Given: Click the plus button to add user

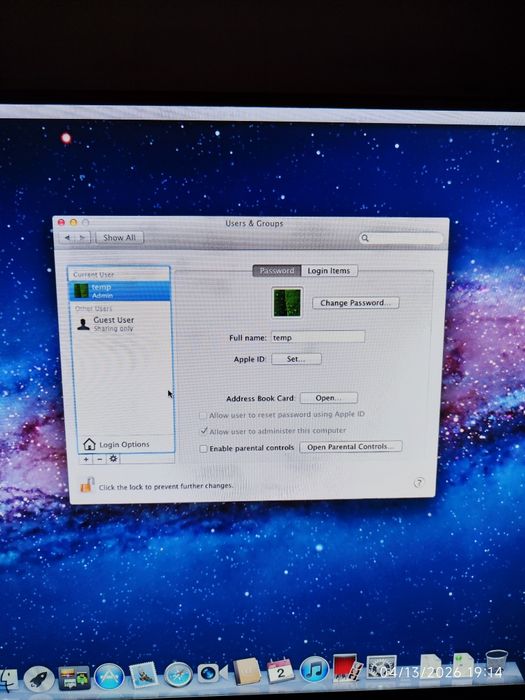Looking at the screenshot, I should tap(86, 459).
